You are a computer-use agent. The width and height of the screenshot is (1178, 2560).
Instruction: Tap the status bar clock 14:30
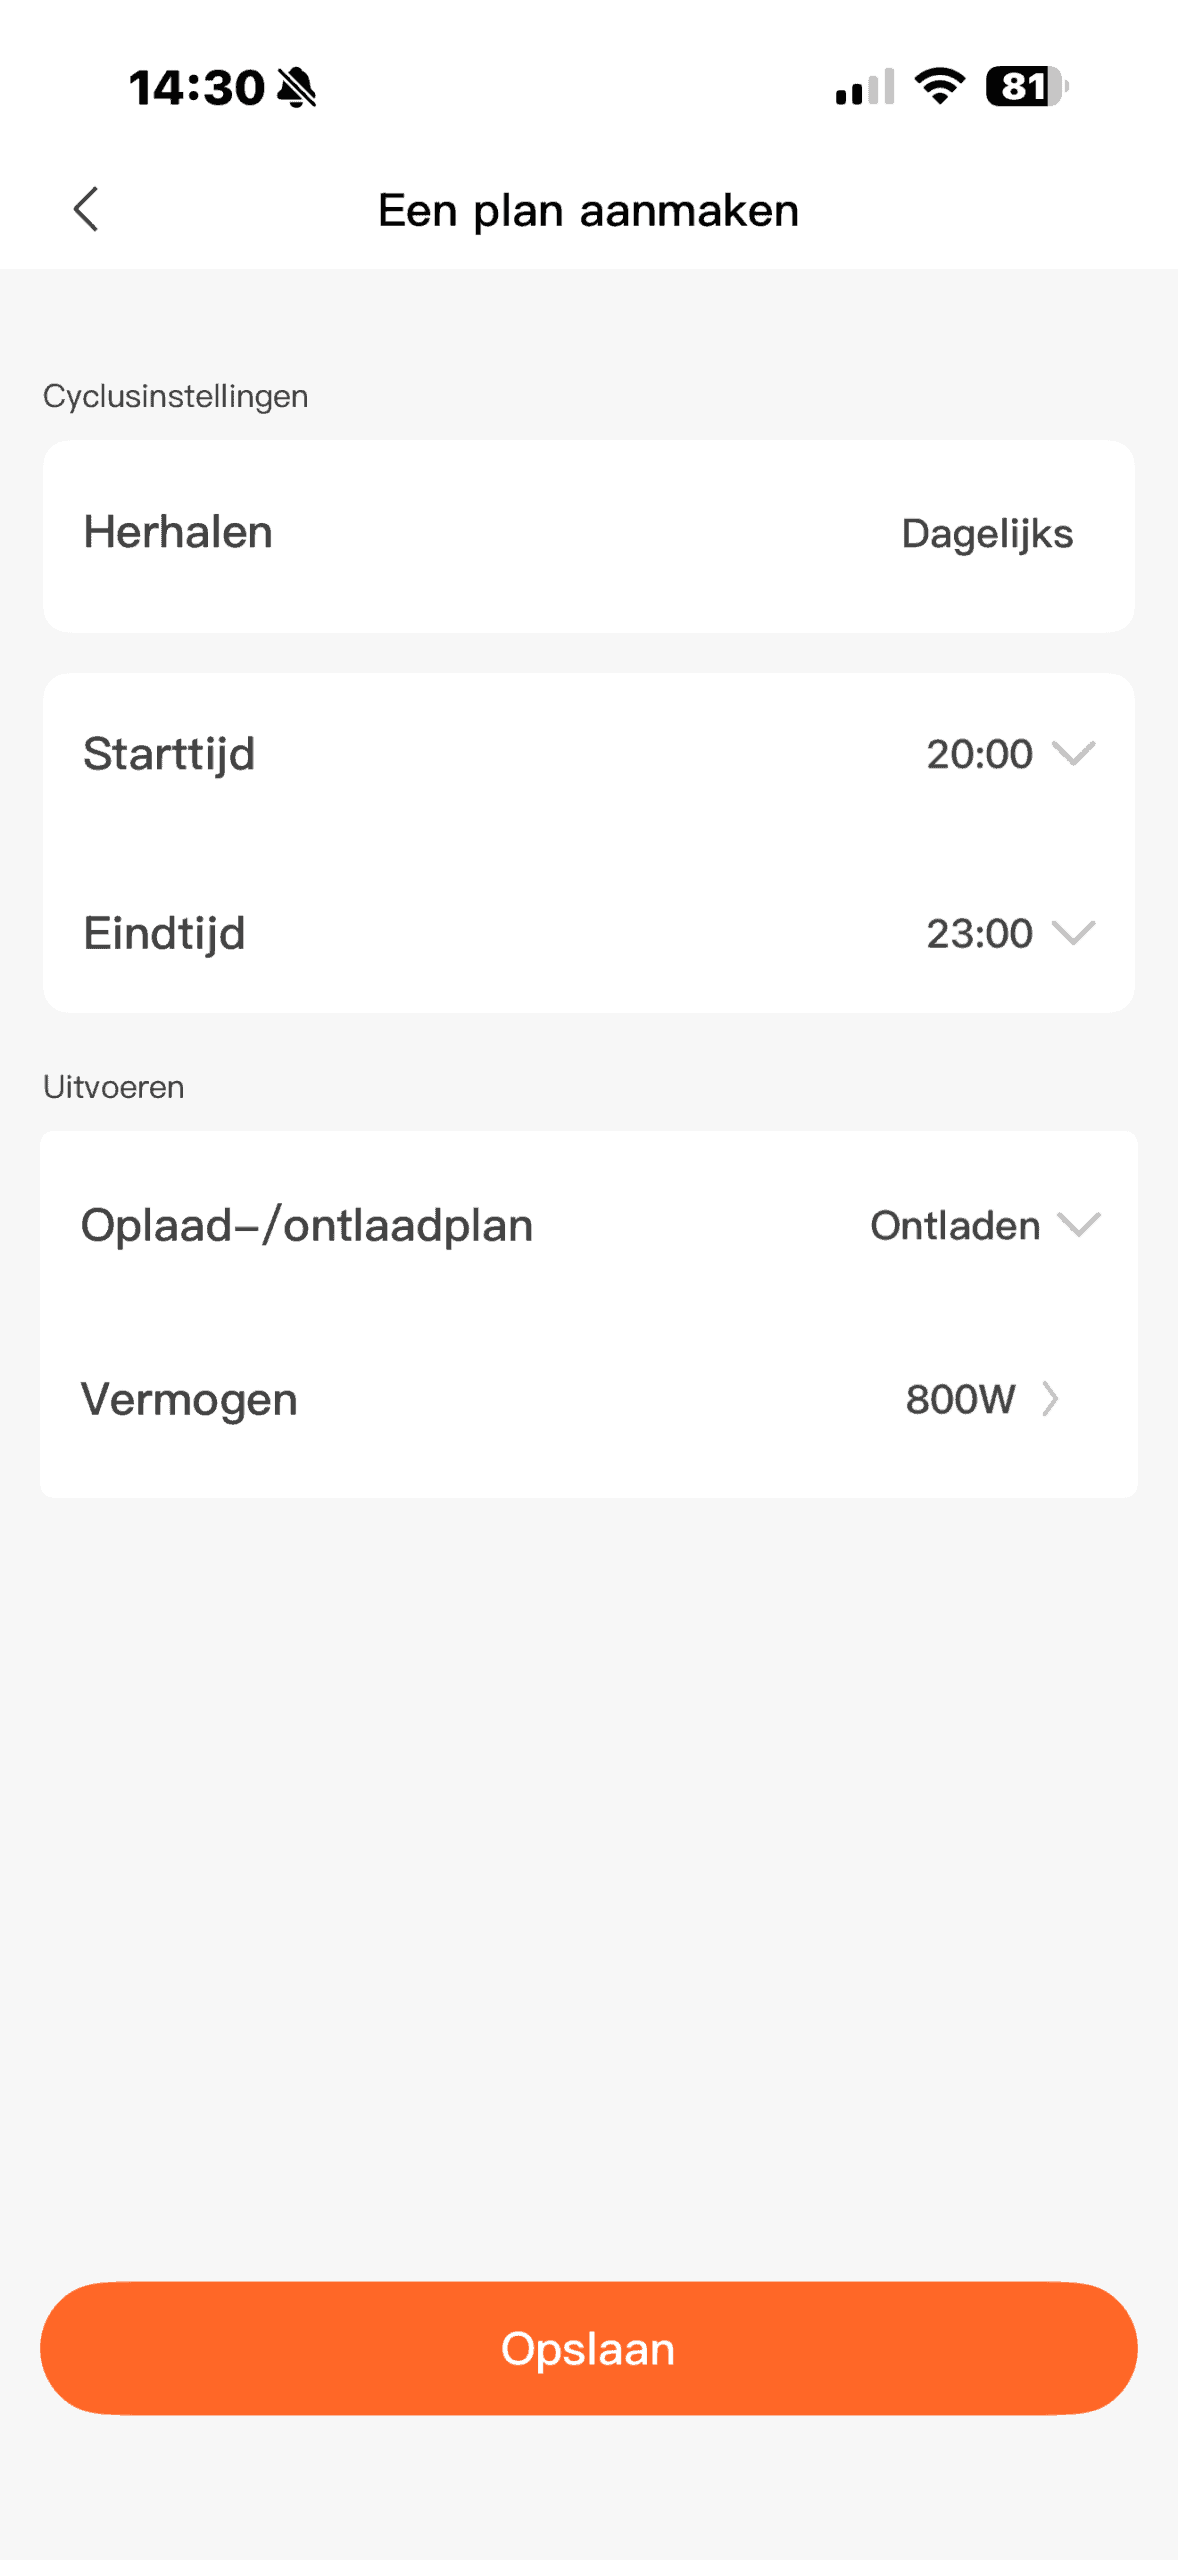[x=196, y=88]
